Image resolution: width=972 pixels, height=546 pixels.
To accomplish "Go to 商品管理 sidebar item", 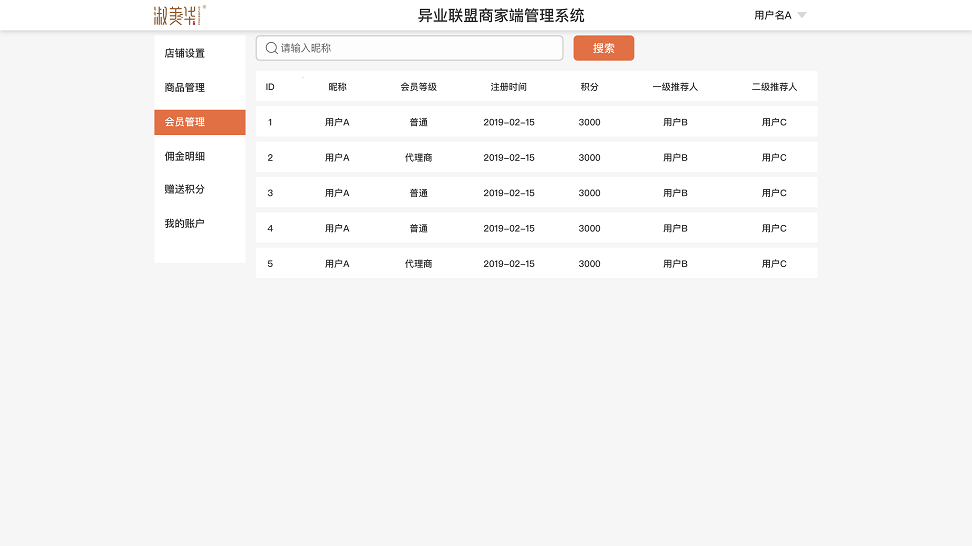I will (185, 87).
